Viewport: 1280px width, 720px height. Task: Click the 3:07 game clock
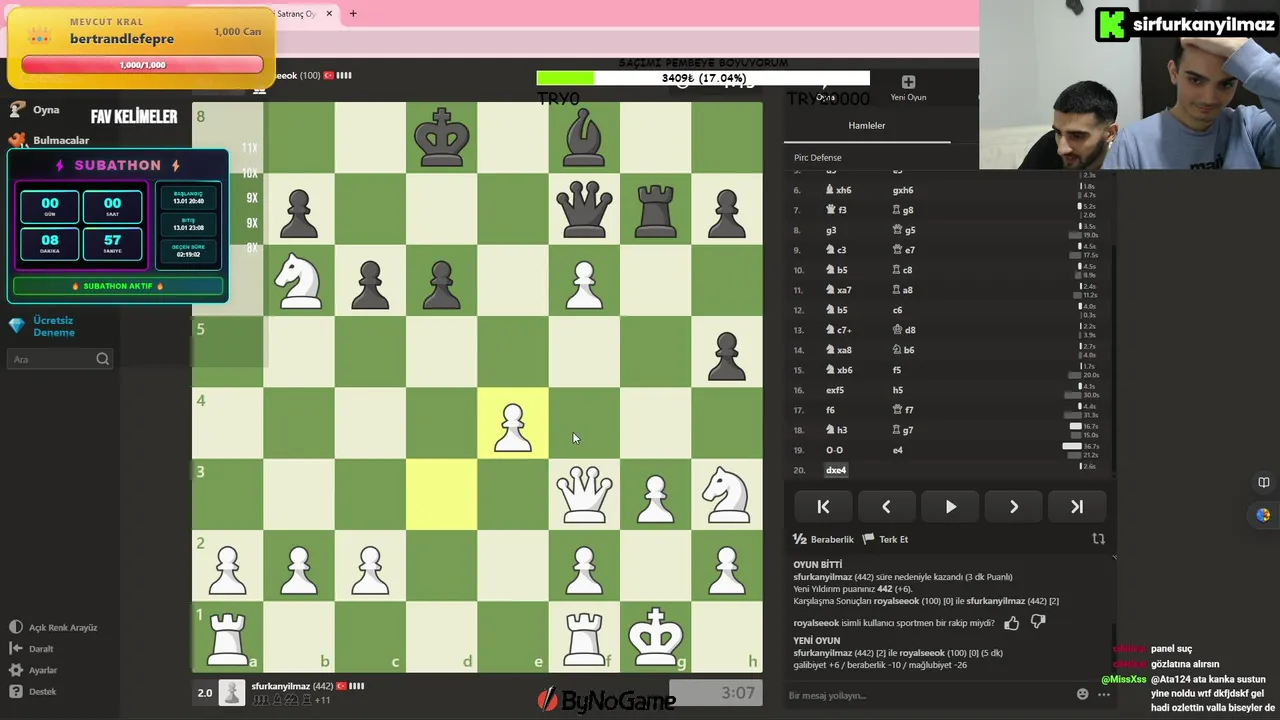coord(716,693)
